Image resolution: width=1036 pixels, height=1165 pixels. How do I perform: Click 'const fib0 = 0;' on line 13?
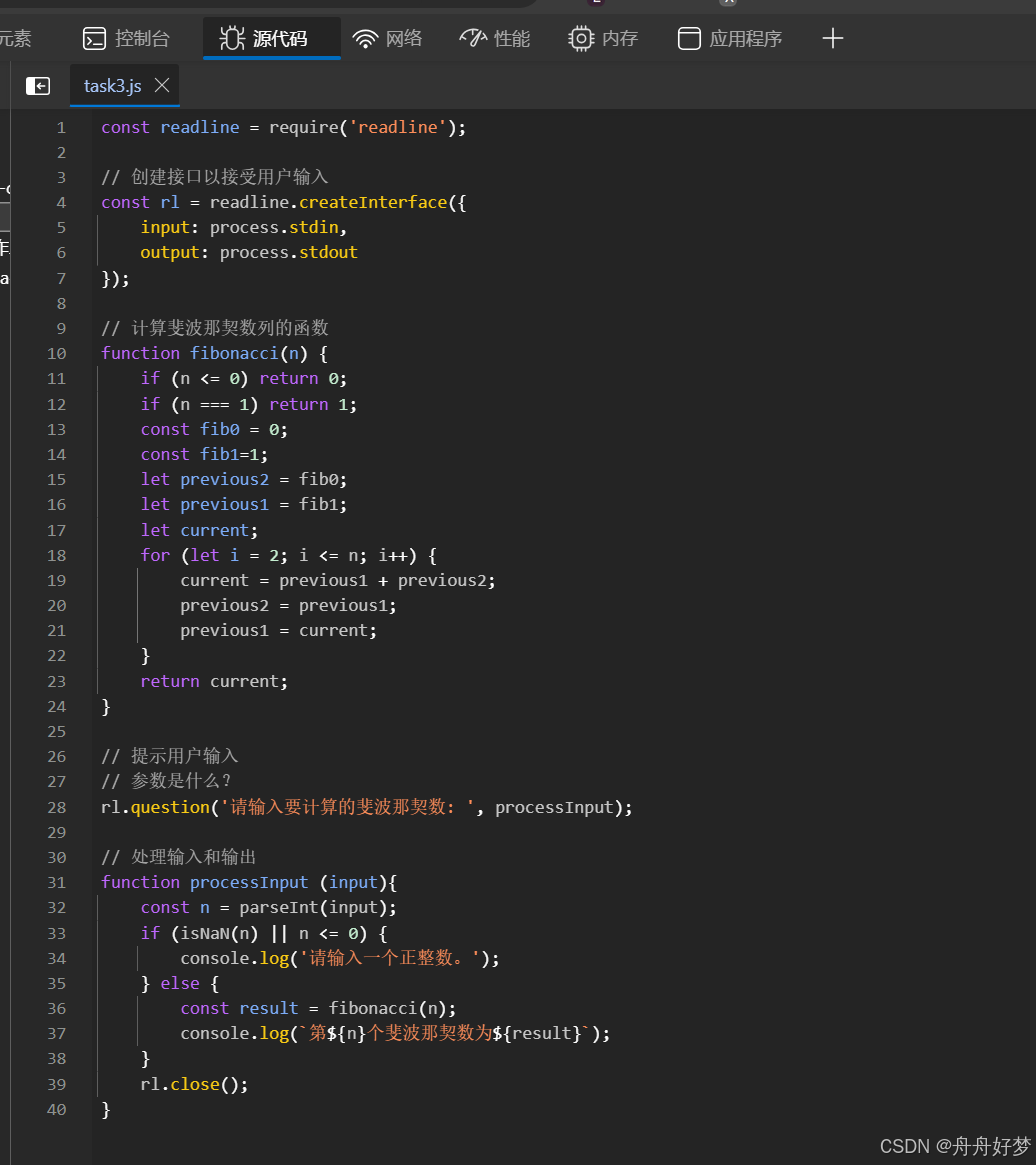click(214, 429)
